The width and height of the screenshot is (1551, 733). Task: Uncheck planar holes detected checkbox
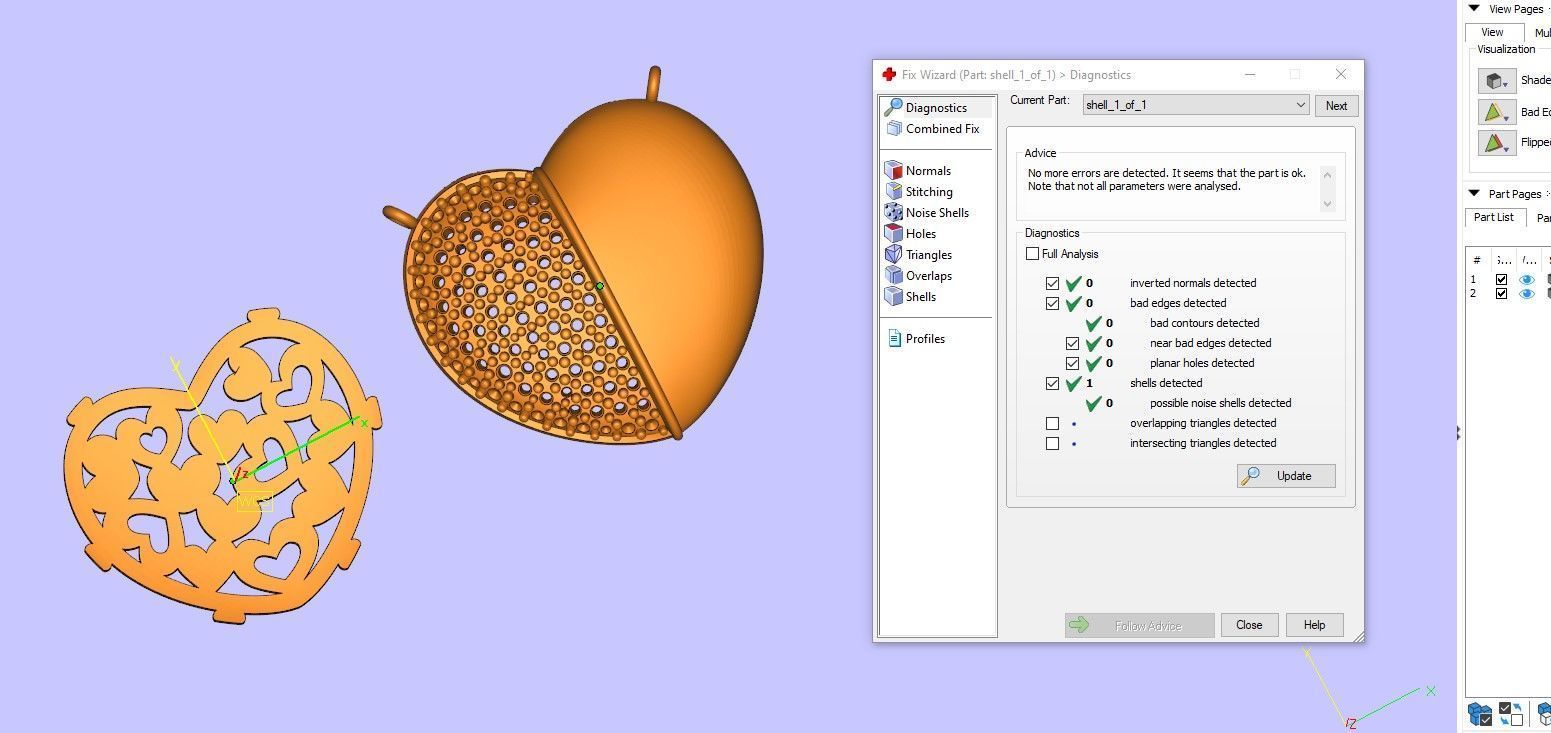coord(1072,363)
